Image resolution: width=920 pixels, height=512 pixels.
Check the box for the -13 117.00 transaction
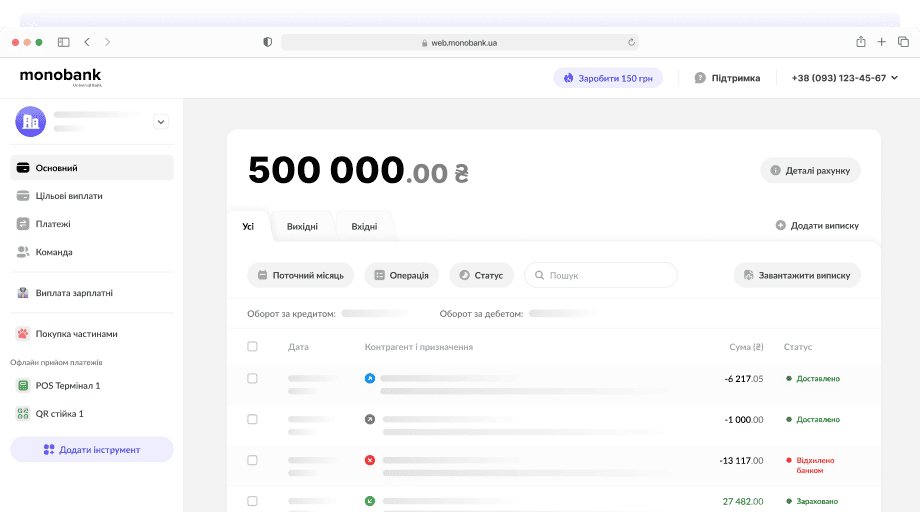click(x=252, y=460)
